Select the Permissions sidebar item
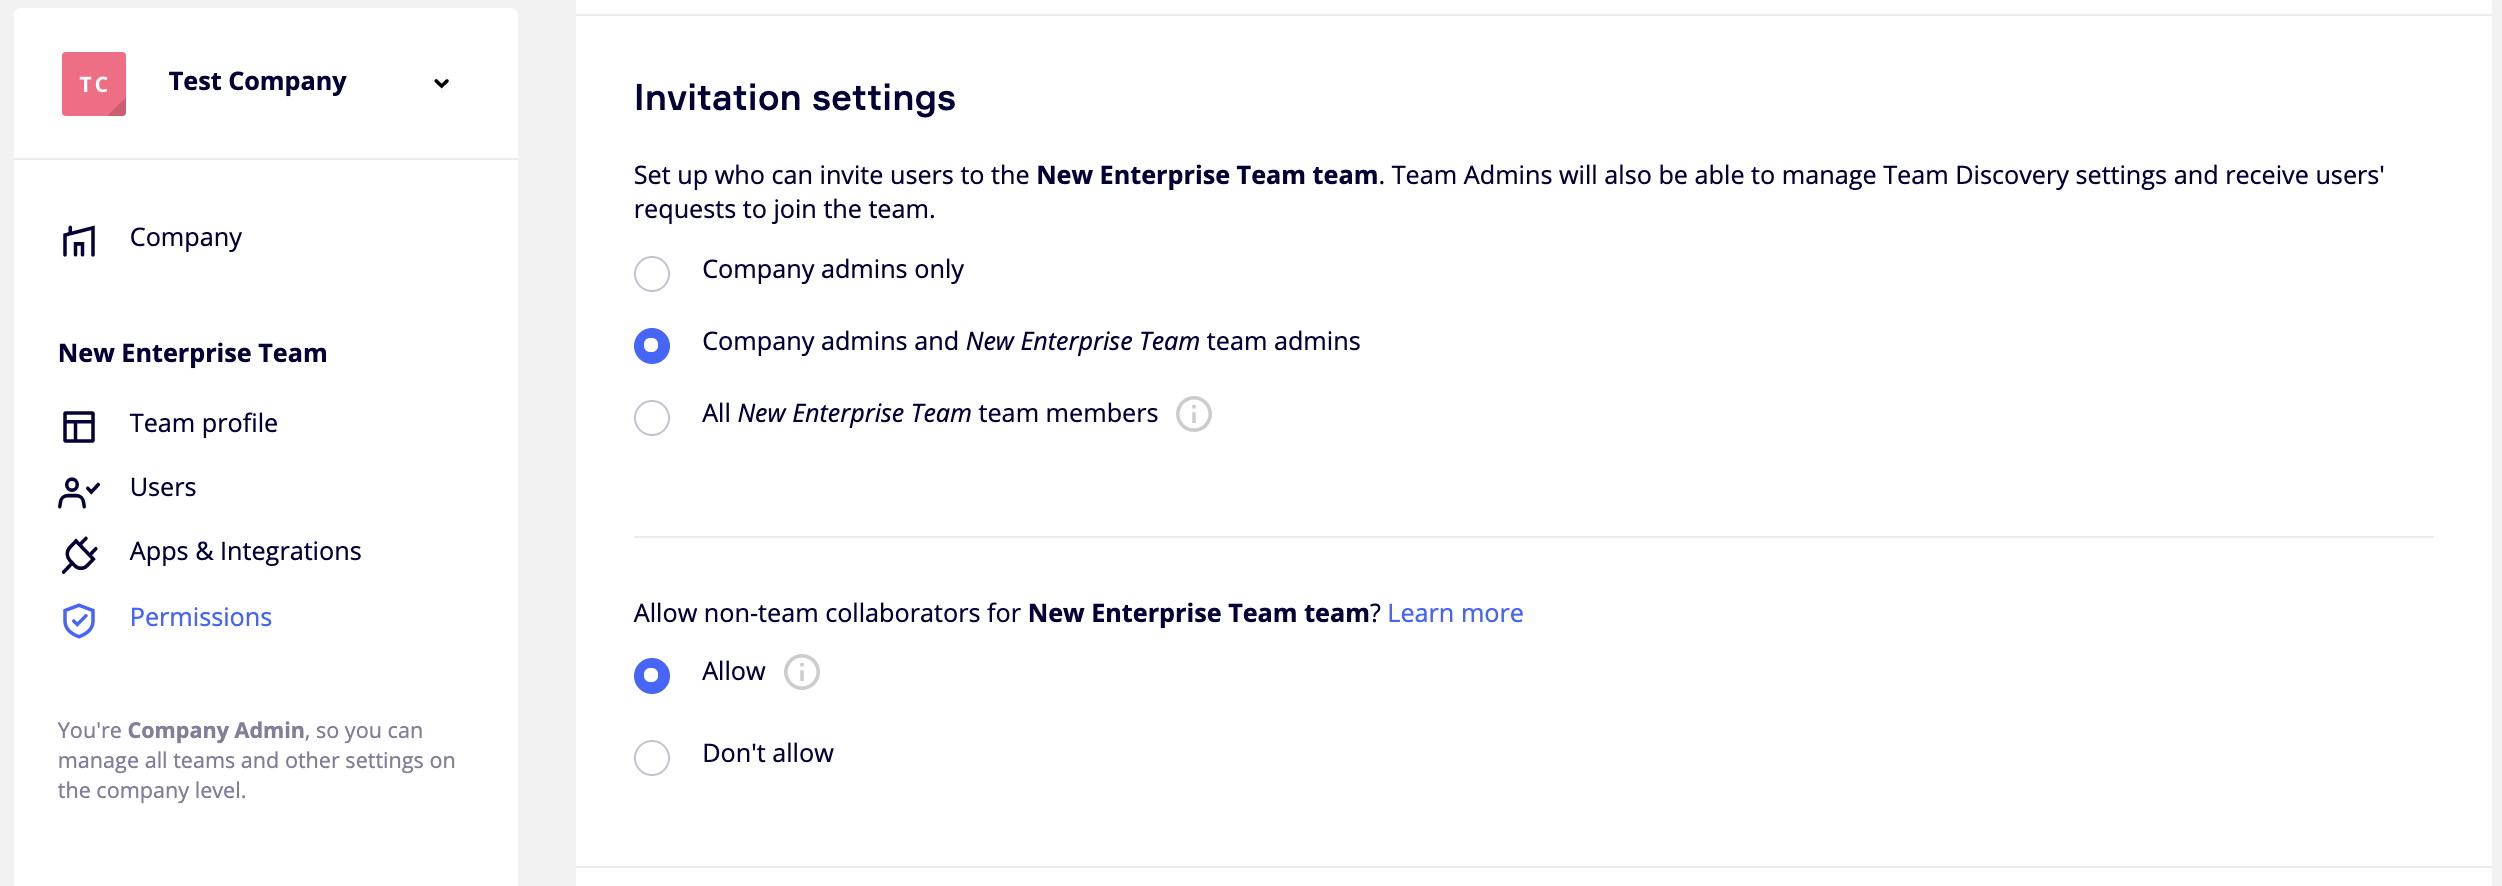Viewport: 2502px width, 886px height. coord(201,618)
